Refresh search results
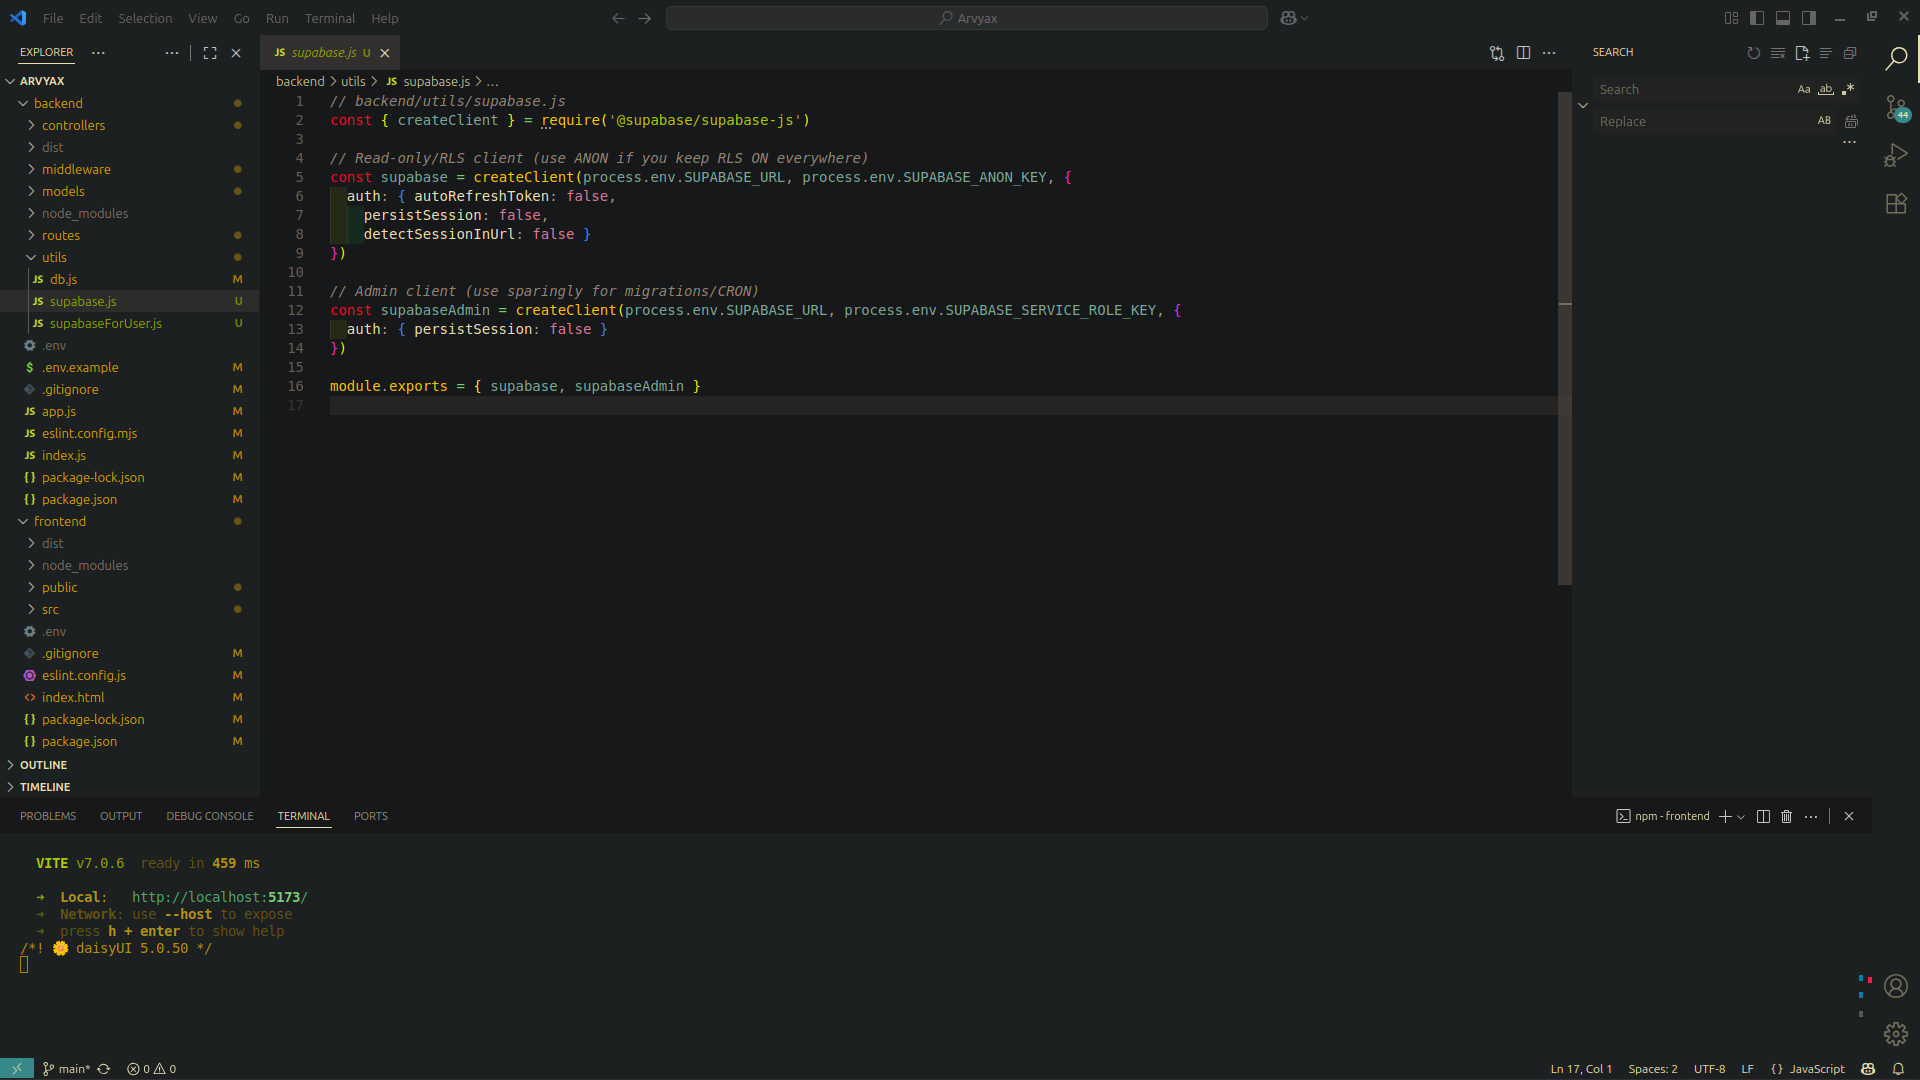The width and height of the screenshot is (1920, 1080). pos(1753,53)
